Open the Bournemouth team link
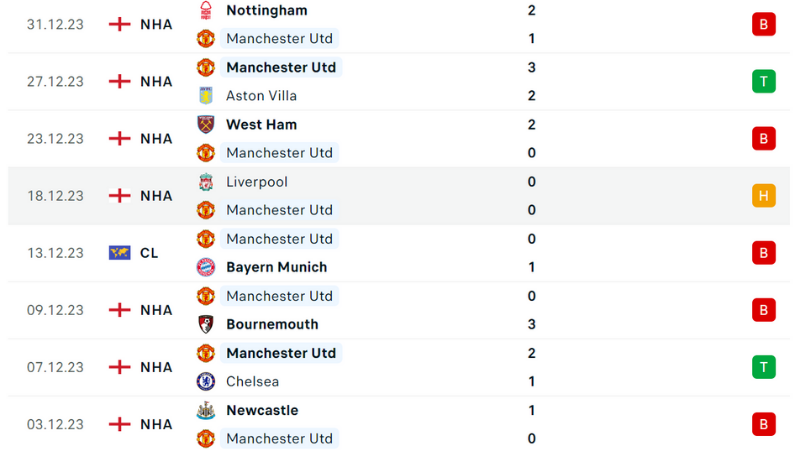800x450 pixels. click(x=272, y=324)
